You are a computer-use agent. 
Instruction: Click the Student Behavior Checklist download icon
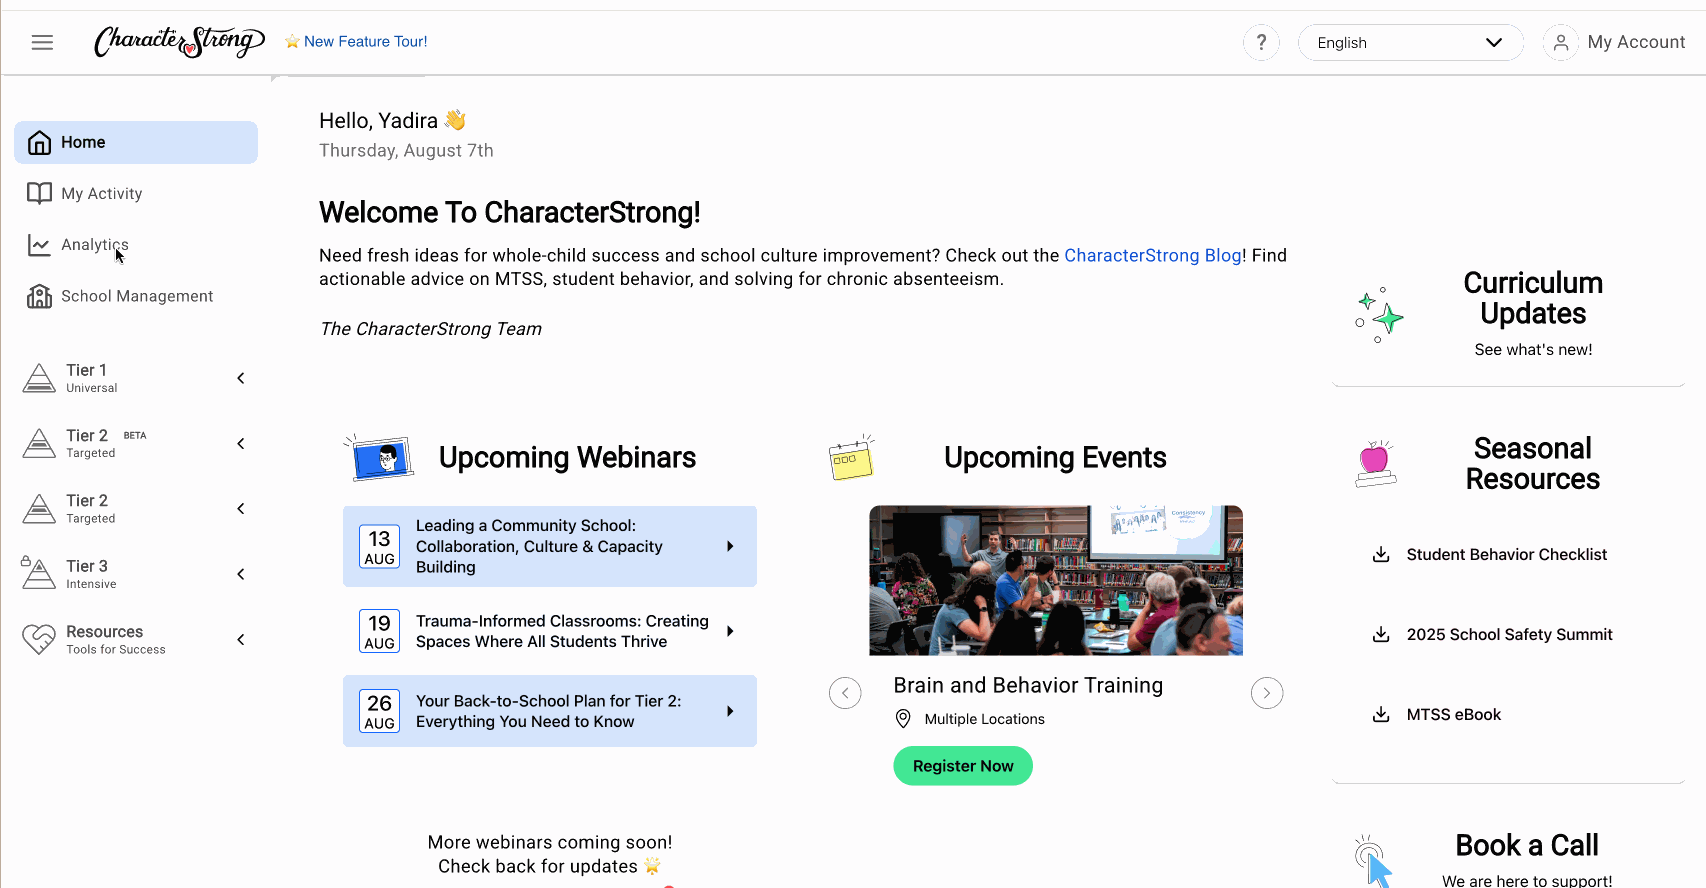(1381, 555)
